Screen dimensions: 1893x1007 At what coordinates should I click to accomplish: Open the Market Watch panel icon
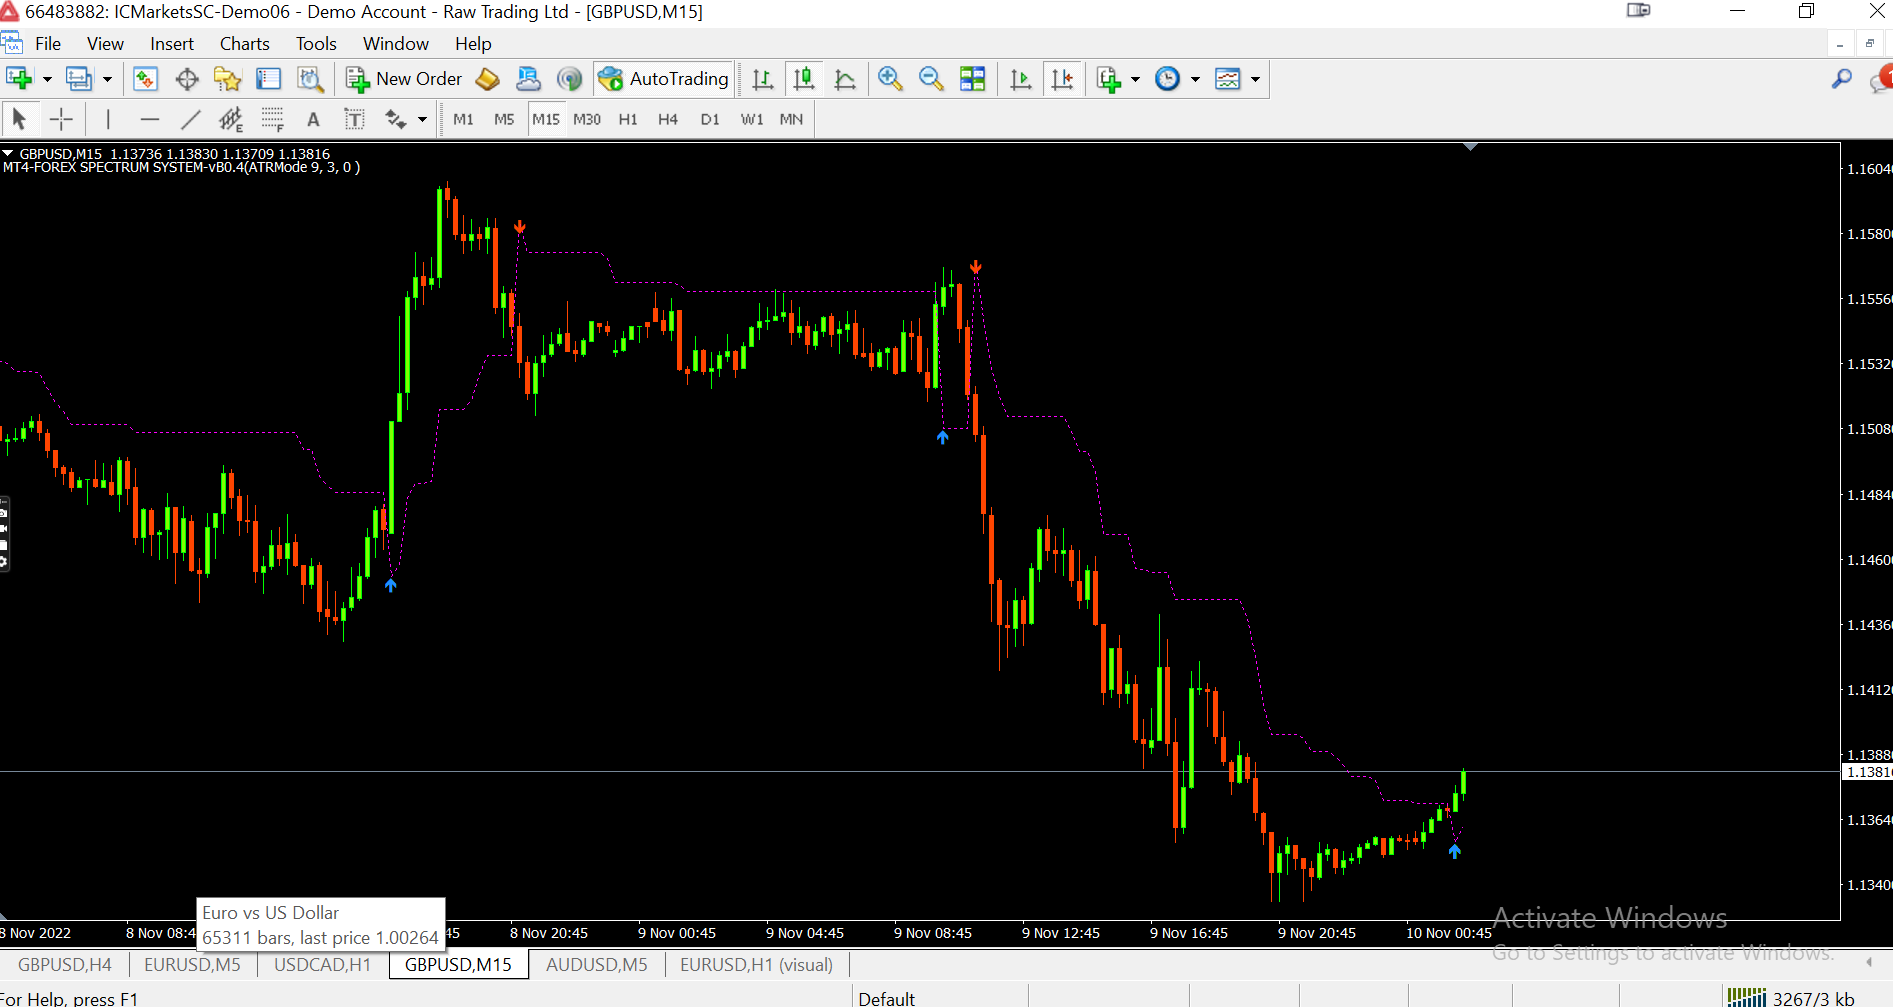click(x=146, y=79)
